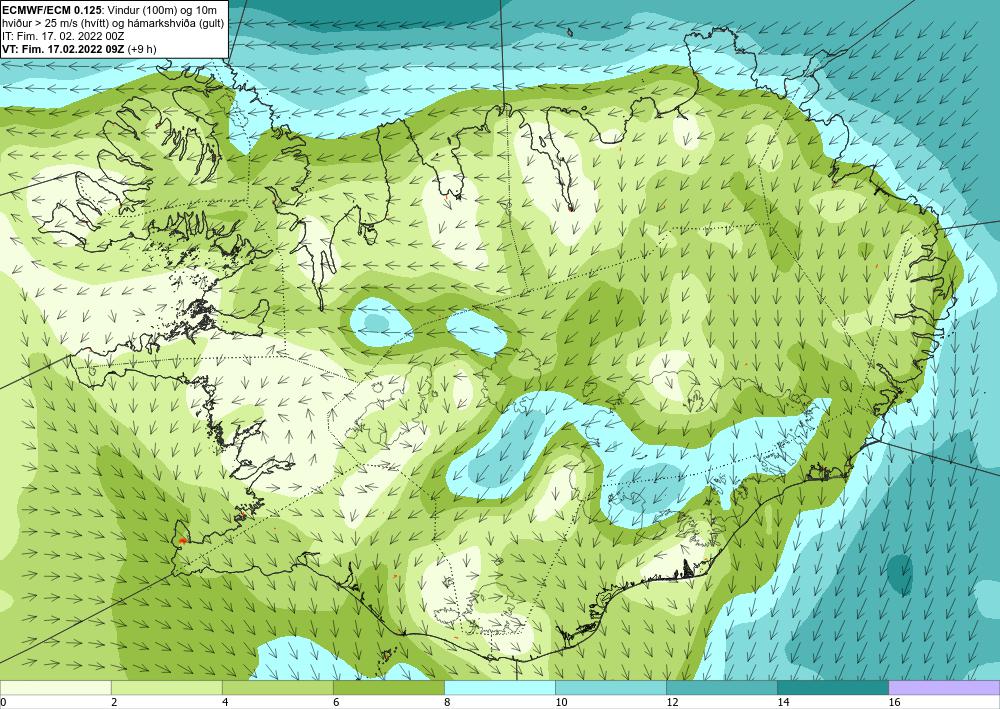The image size is (1000, 709).
Task: Click the dark green 6–8 m/s legend swatch
Action: [x=388, y=688]
